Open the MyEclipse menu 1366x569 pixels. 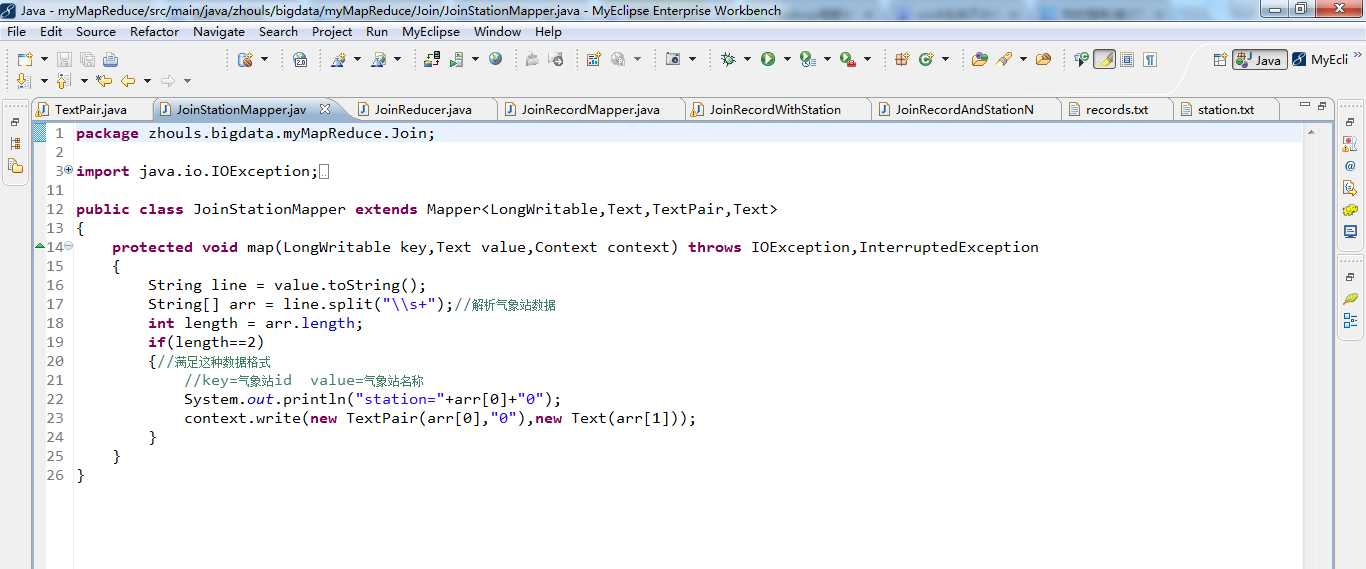click(431, 31)
